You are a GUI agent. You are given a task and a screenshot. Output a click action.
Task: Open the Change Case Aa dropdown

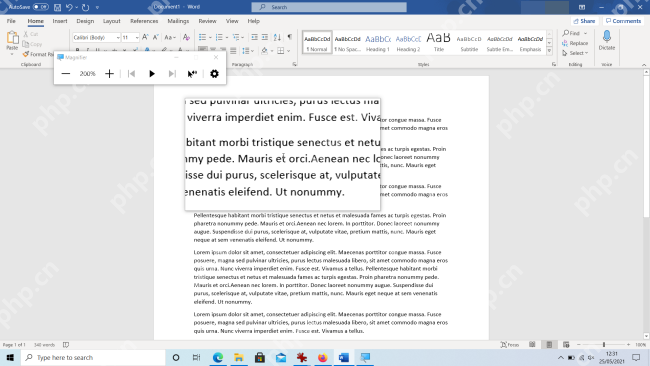(x=170, y=37)
